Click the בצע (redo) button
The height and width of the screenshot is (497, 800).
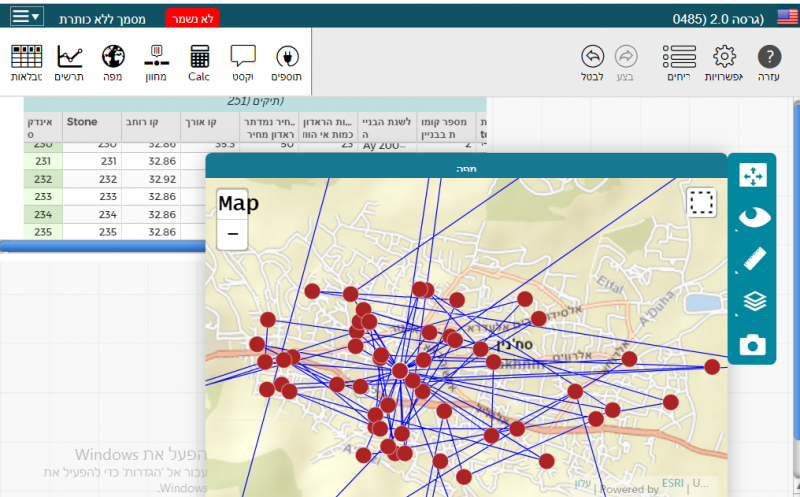626,62
